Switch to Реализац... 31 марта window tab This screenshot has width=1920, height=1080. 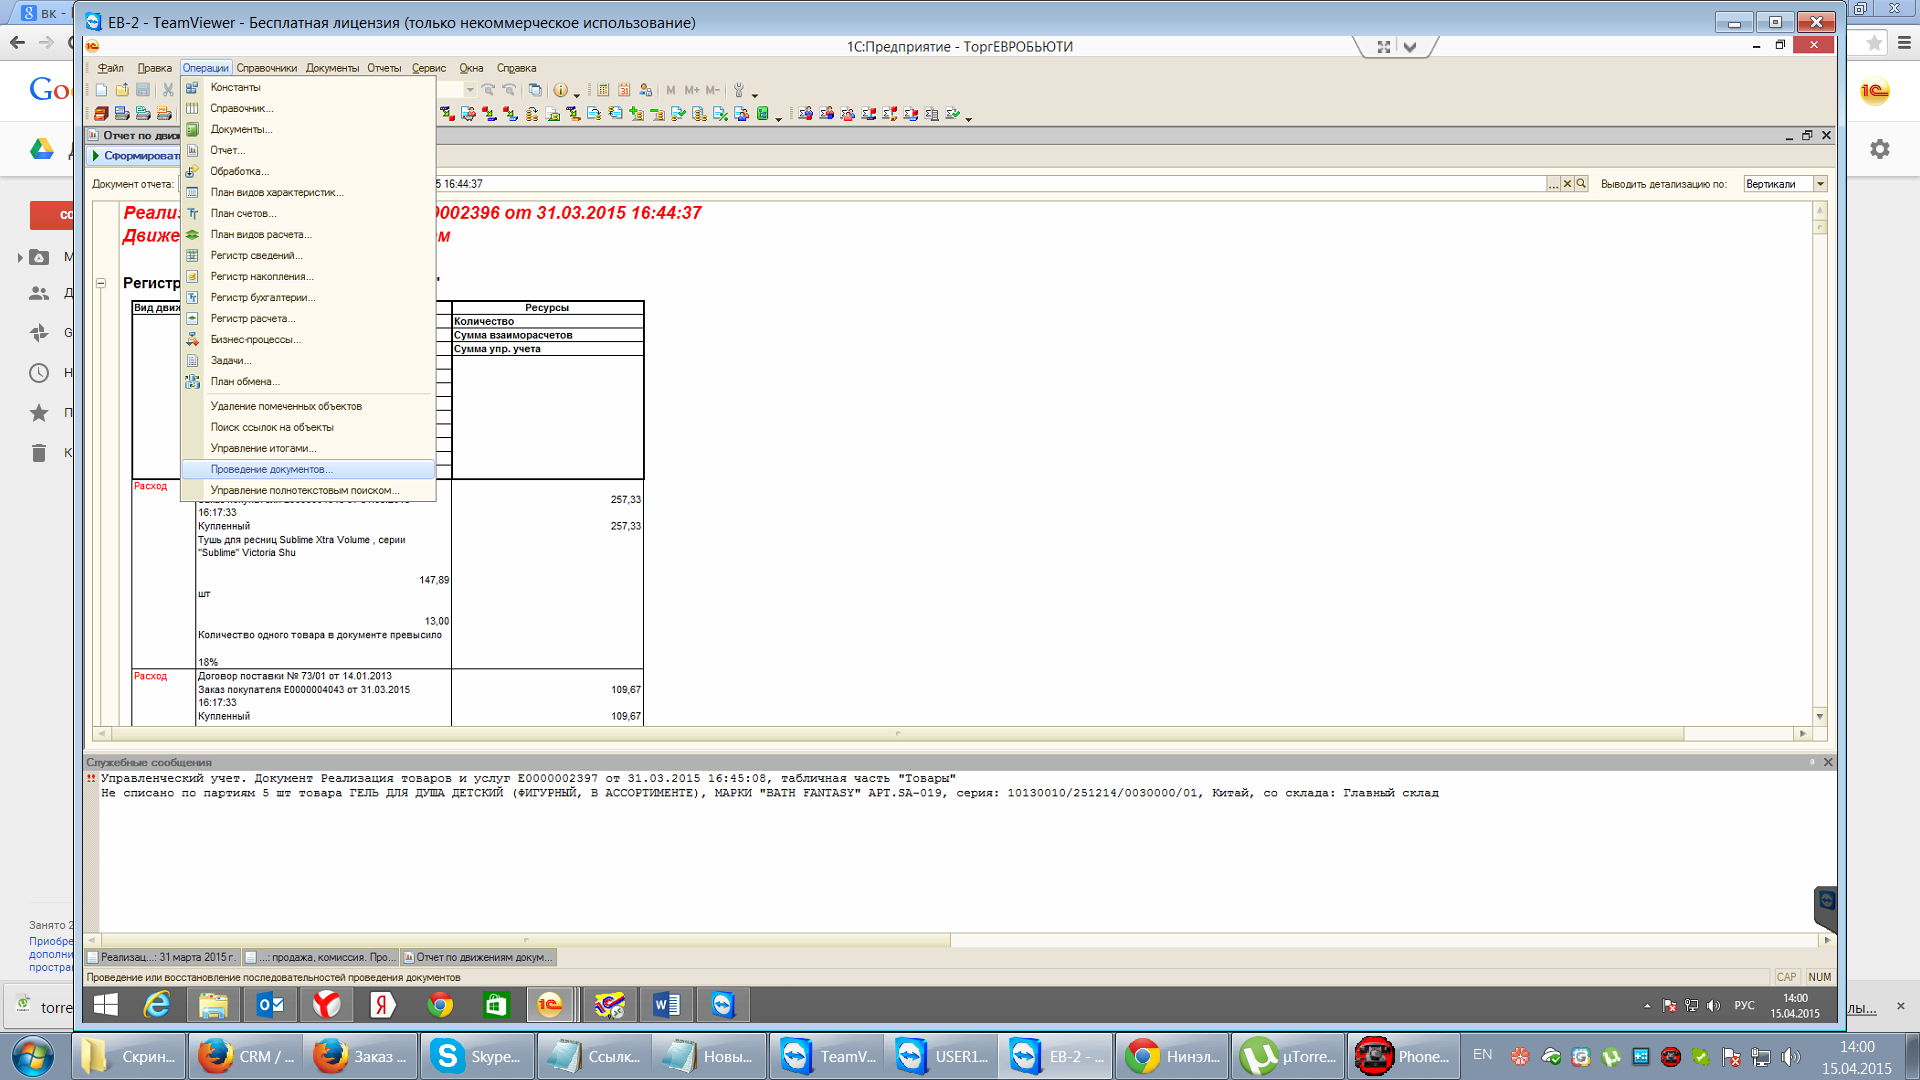163,957
